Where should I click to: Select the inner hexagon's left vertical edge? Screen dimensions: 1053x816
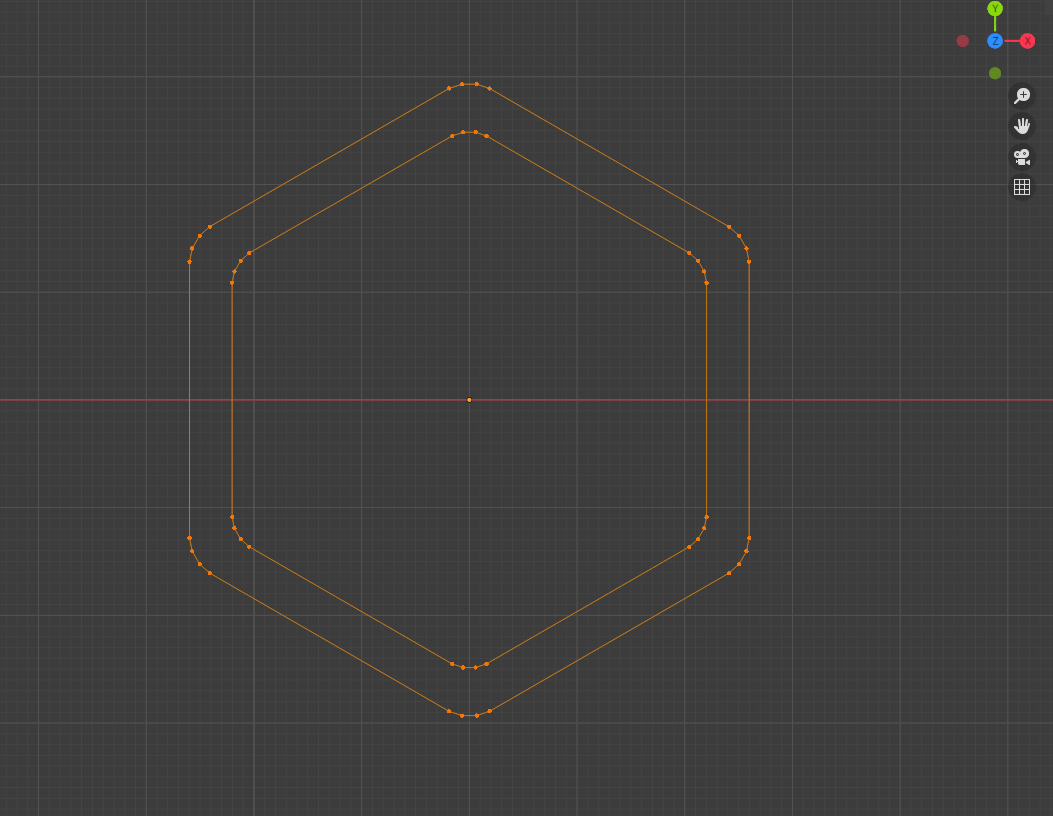point(232,400)
